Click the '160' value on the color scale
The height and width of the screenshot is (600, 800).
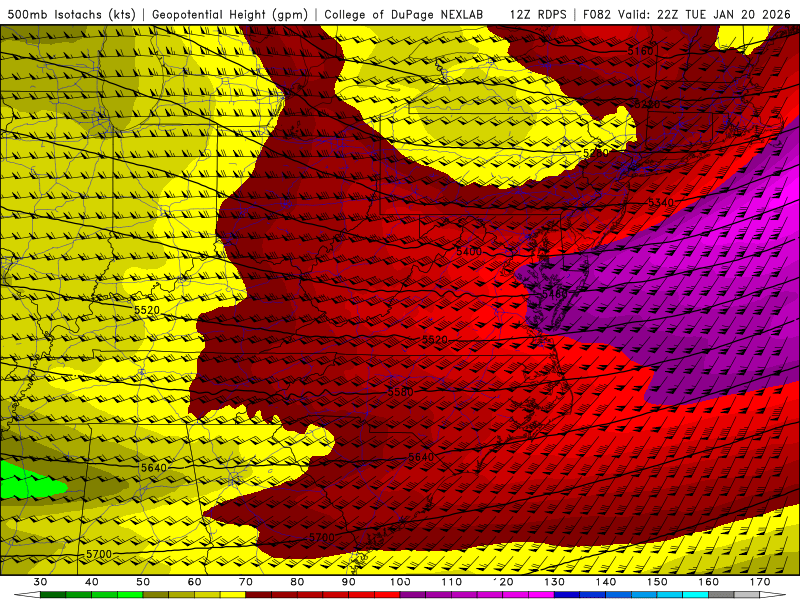(x=709, y=582)
